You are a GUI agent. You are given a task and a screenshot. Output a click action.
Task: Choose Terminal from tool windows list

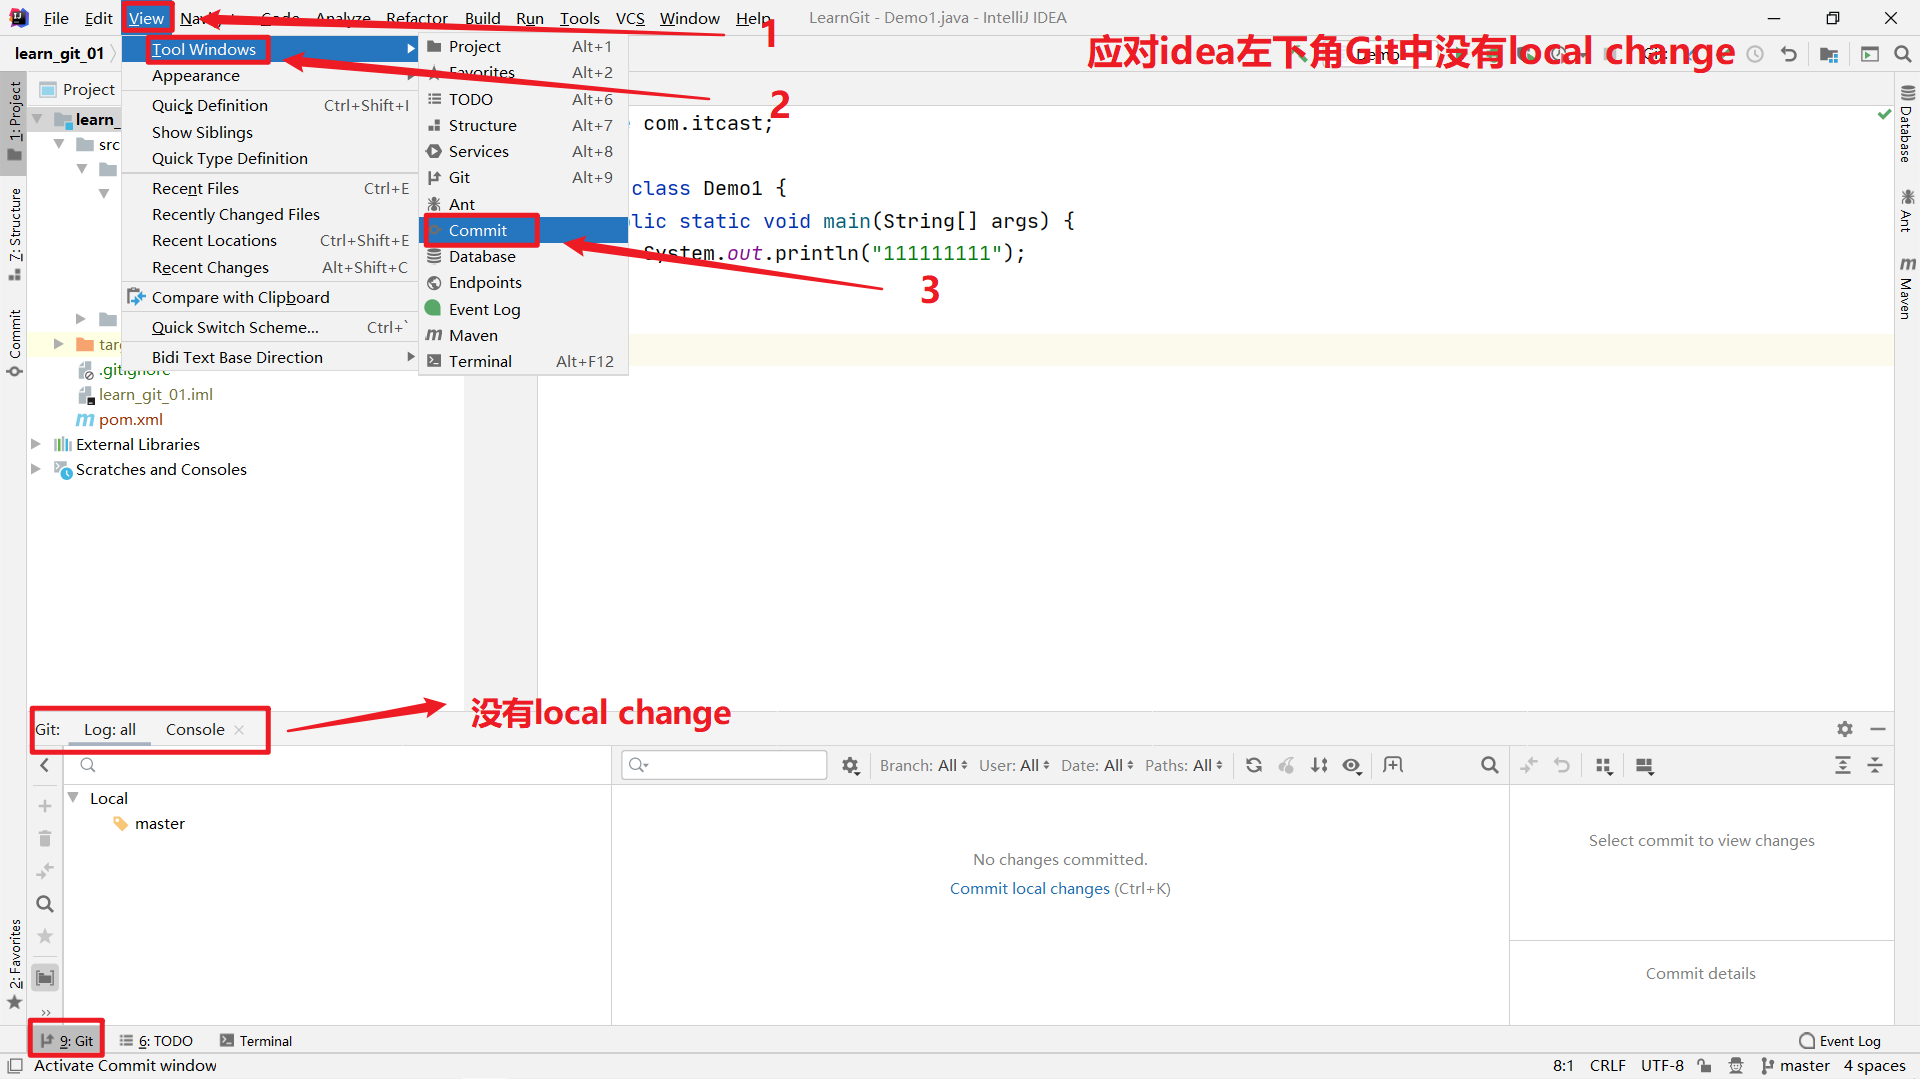[x=525, y=361]
